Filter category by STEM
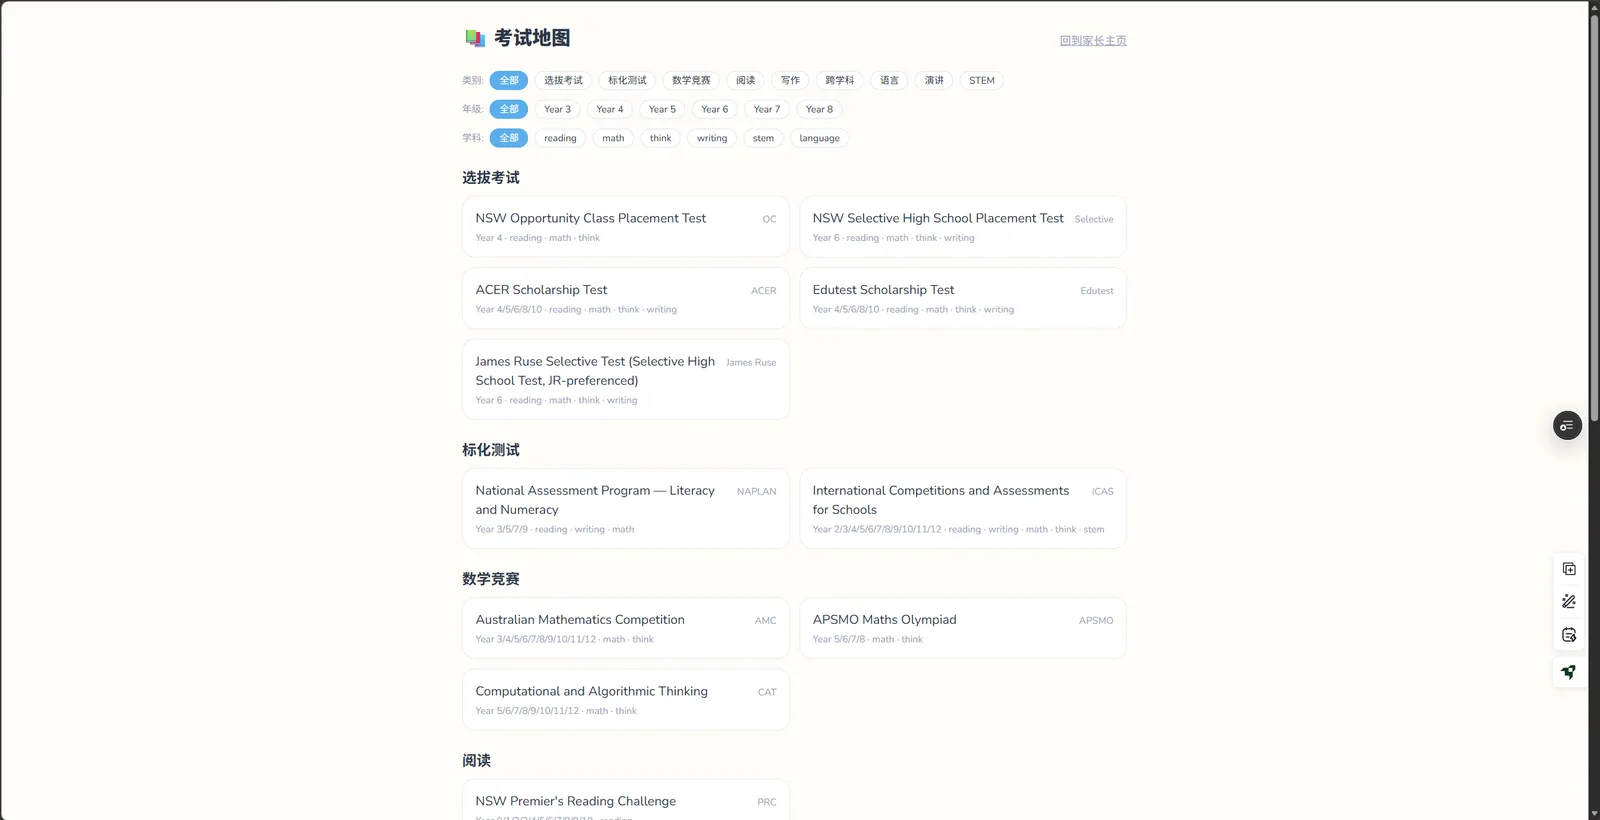1600x820 pixels. tap(982, 81)
